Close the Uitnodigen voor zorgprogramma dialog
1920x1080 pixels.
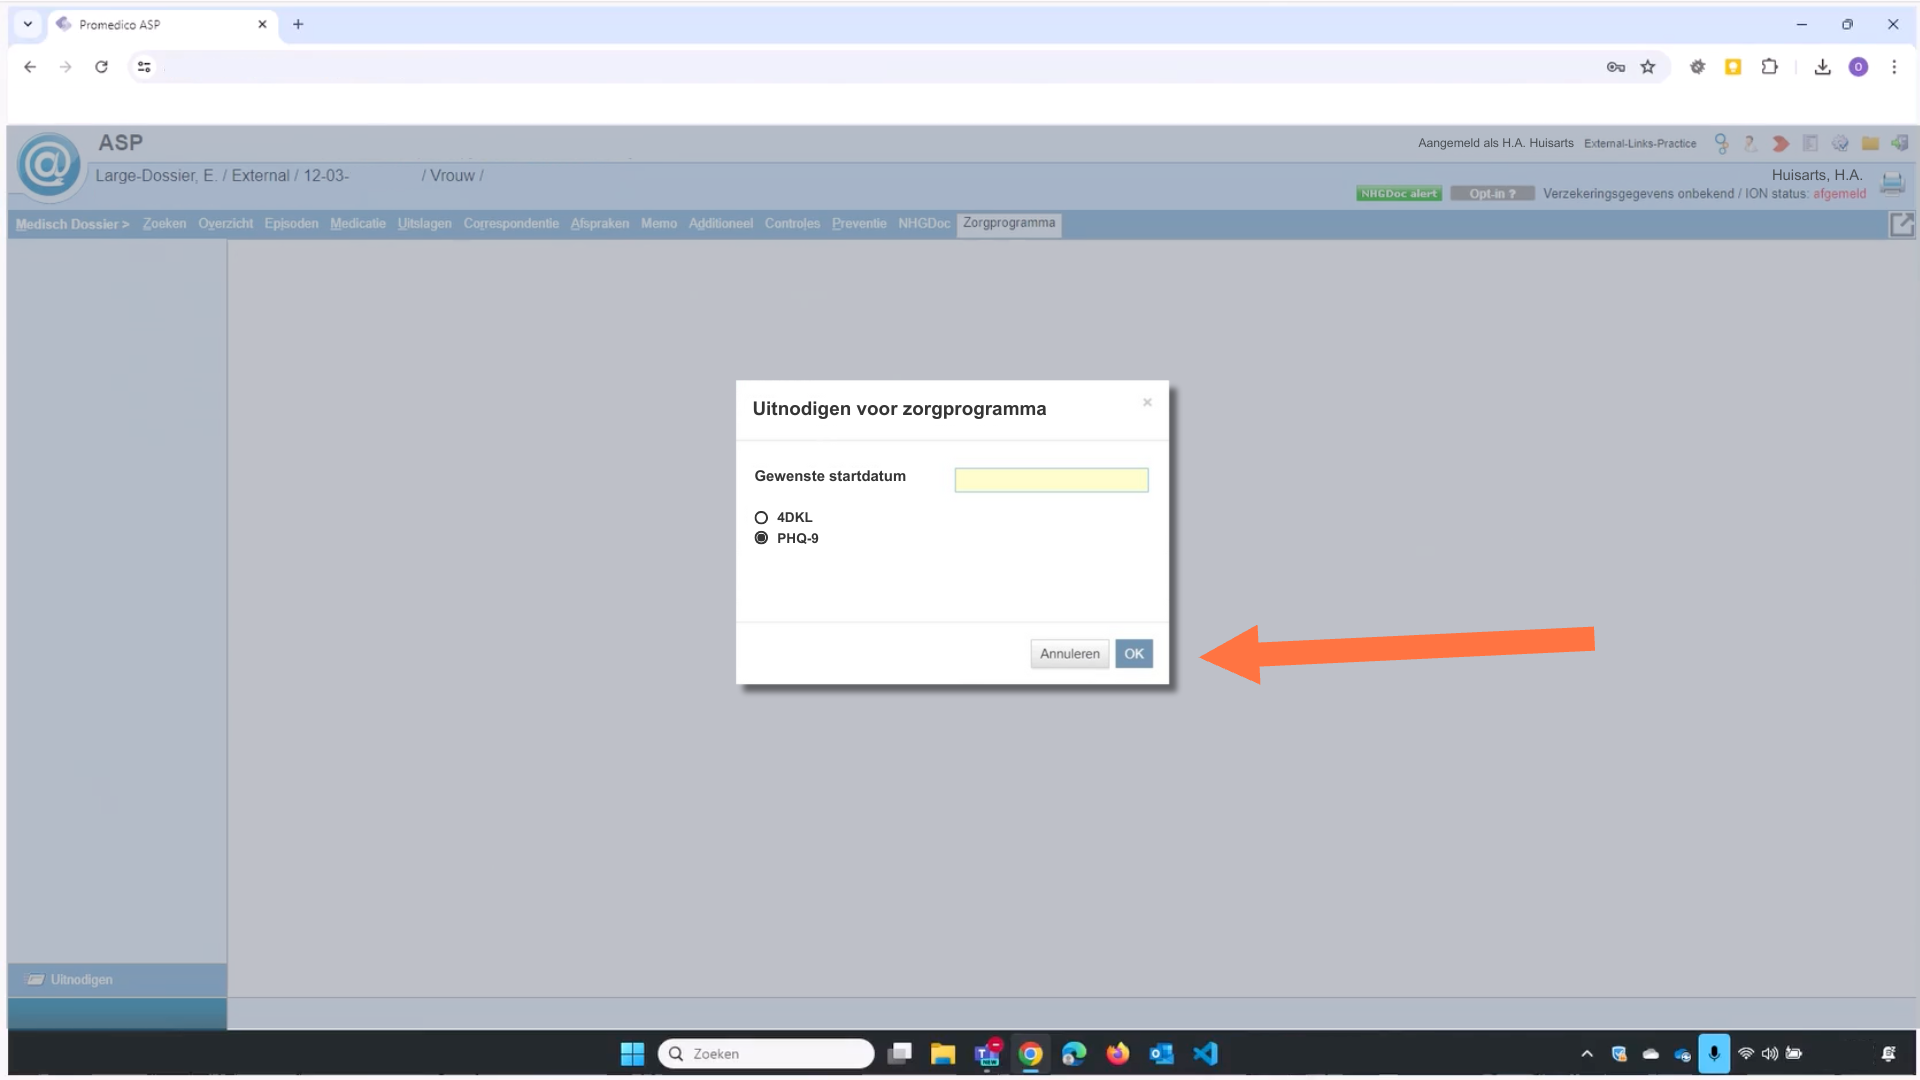tap(1147, 402)
